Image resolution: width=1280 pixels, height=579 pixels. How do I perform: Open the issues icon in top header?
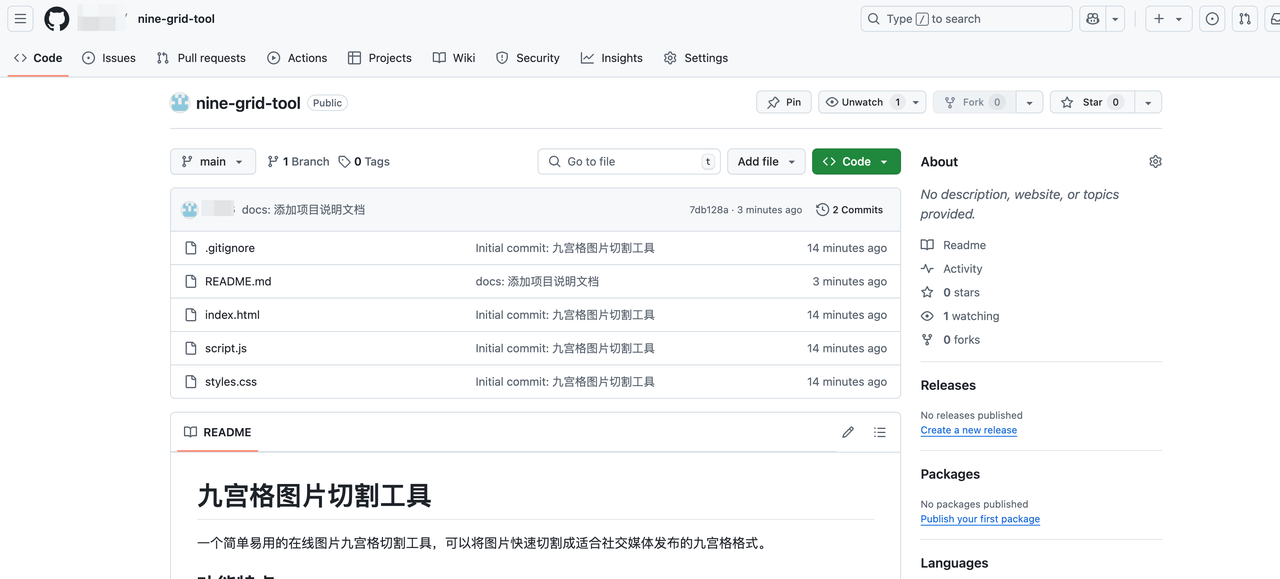pyautogui.click(x=1212, y=19)
